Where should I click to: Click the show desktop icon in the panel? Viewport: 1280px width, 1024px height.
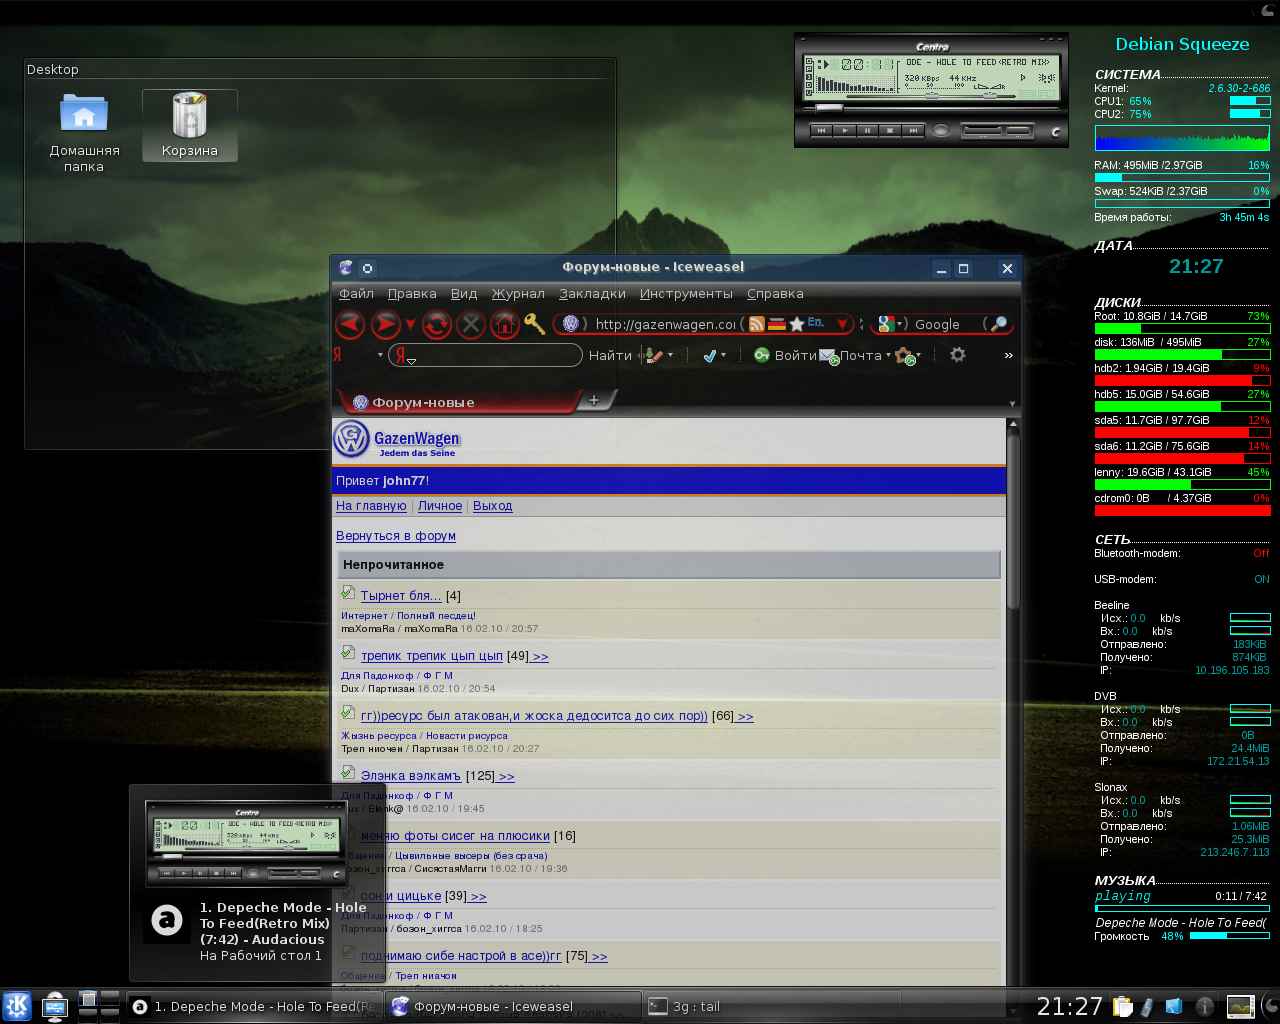pos(55,1006)
